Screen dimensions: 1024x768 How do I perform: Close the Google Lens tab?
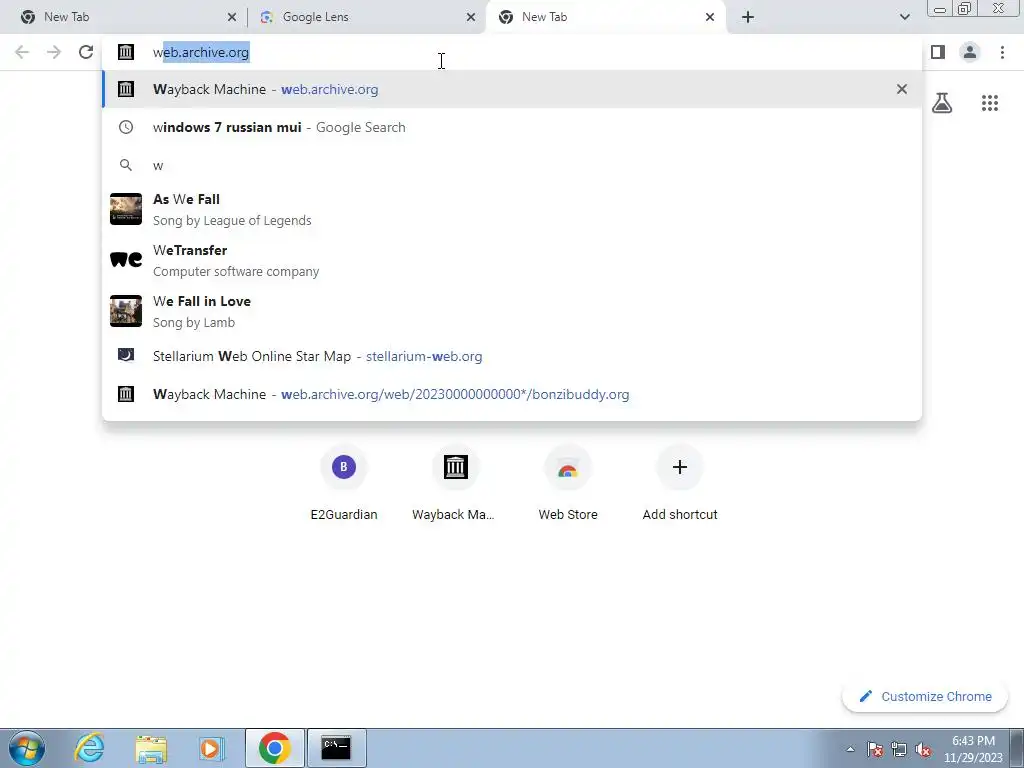(471, 17)
